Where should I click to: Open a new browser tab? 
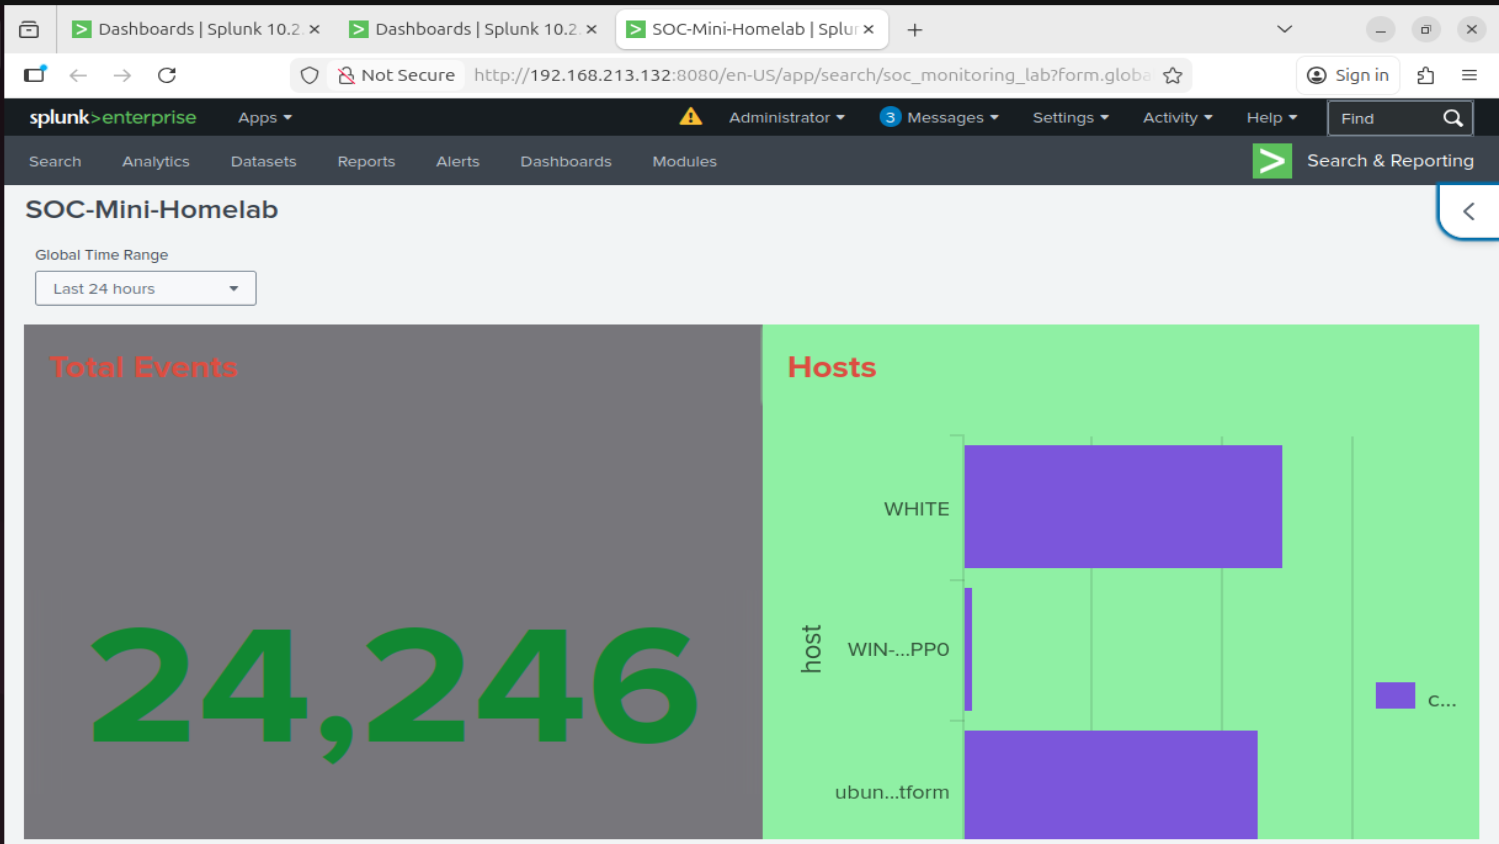(914, 30)
